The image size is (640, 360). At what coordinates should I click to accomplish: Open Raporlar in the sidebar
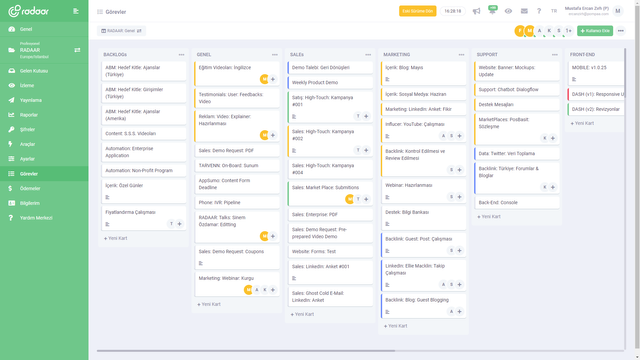pos(44,115)
